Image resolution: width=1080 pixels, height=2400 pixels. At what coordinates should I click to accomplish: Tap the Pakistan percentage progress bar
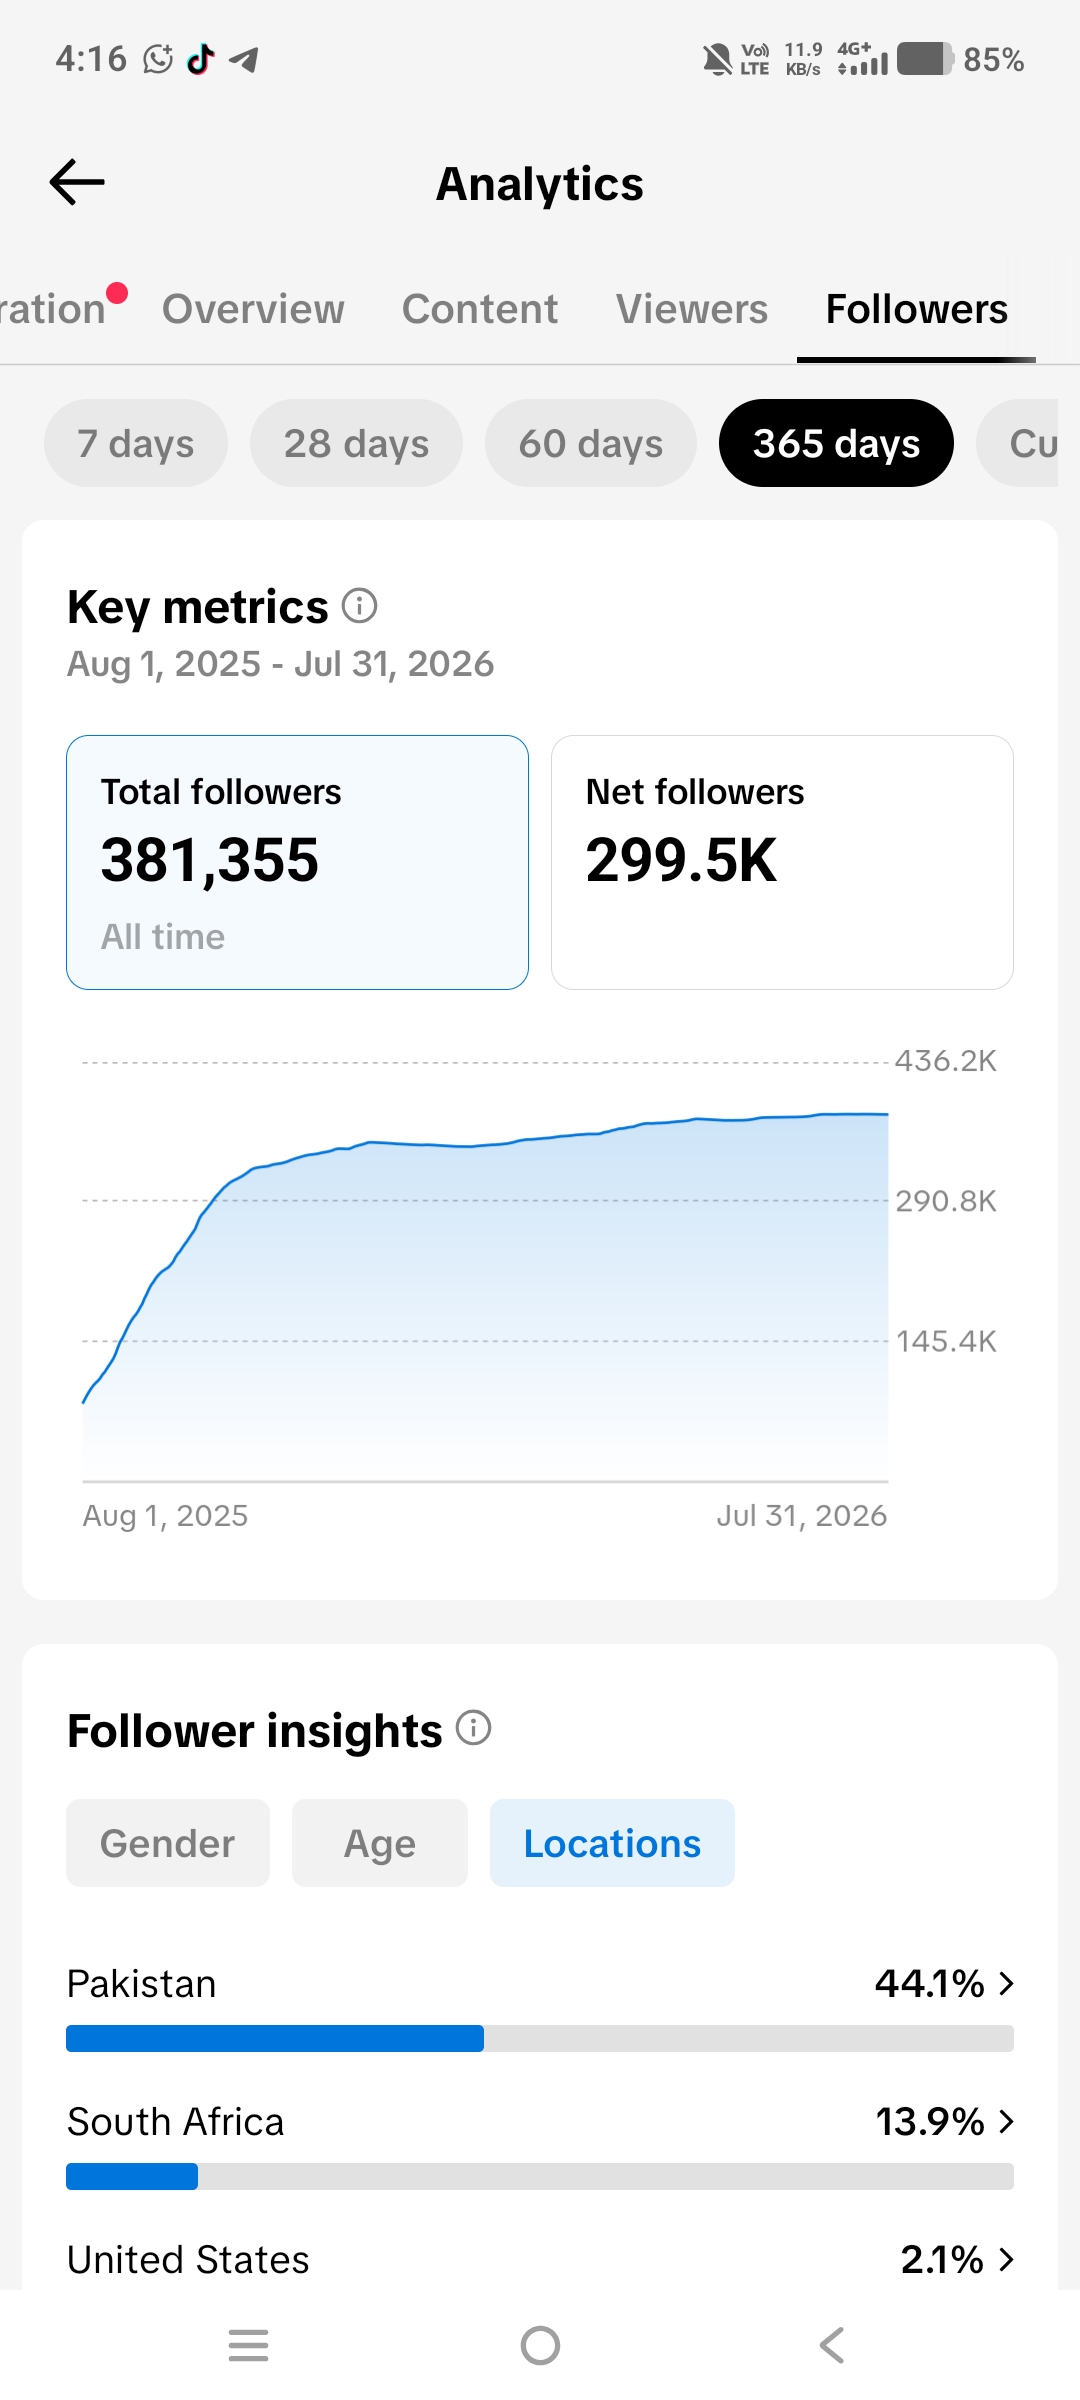[540, 2038]
